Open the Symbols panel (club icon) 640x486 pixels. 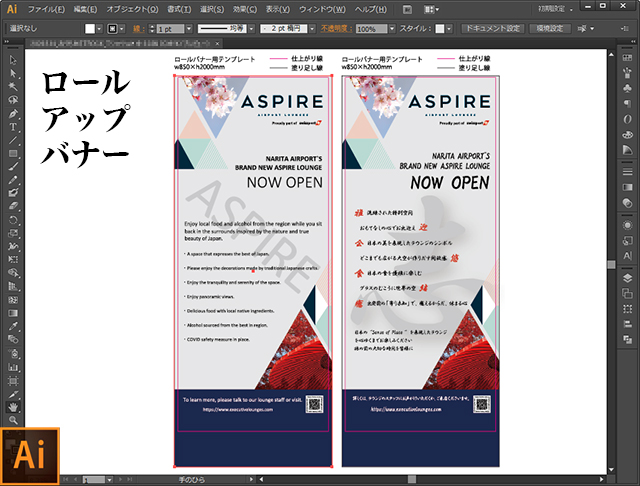[627, 88]
